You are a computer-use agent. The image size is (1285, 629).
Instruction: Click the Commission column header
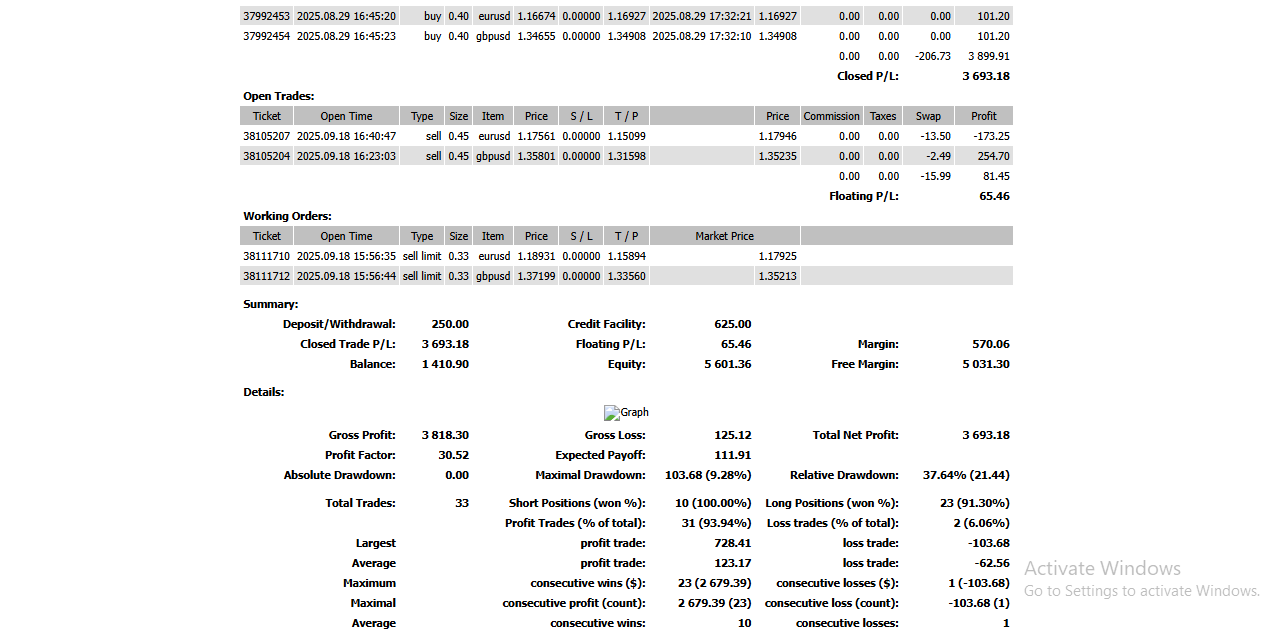pyautogui.click(x=832, y=116)
